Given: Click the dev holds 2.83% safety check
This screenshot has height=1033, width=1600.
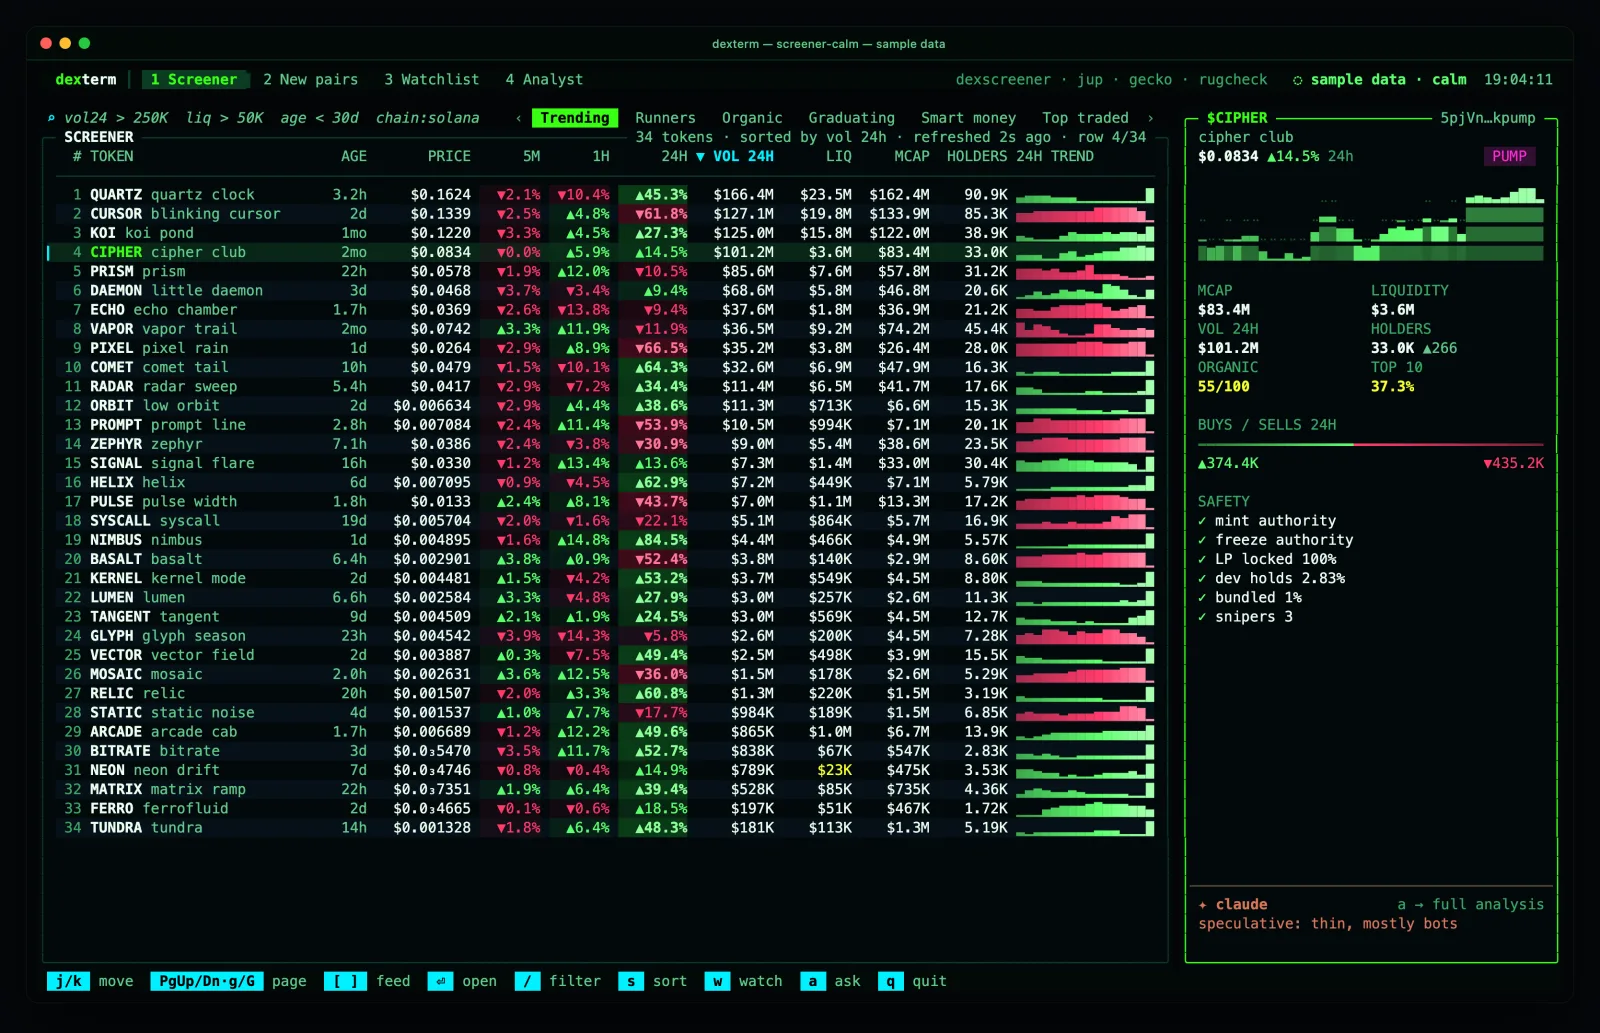Looking at the screenshot, I should tap(1272, 578).
